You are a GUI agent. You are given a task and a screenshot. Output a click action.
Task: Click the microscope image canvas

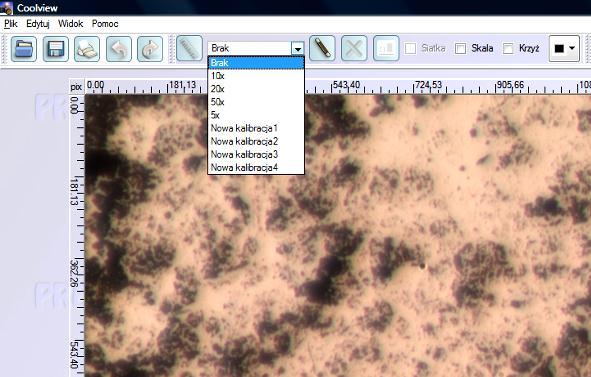point(338,236)
